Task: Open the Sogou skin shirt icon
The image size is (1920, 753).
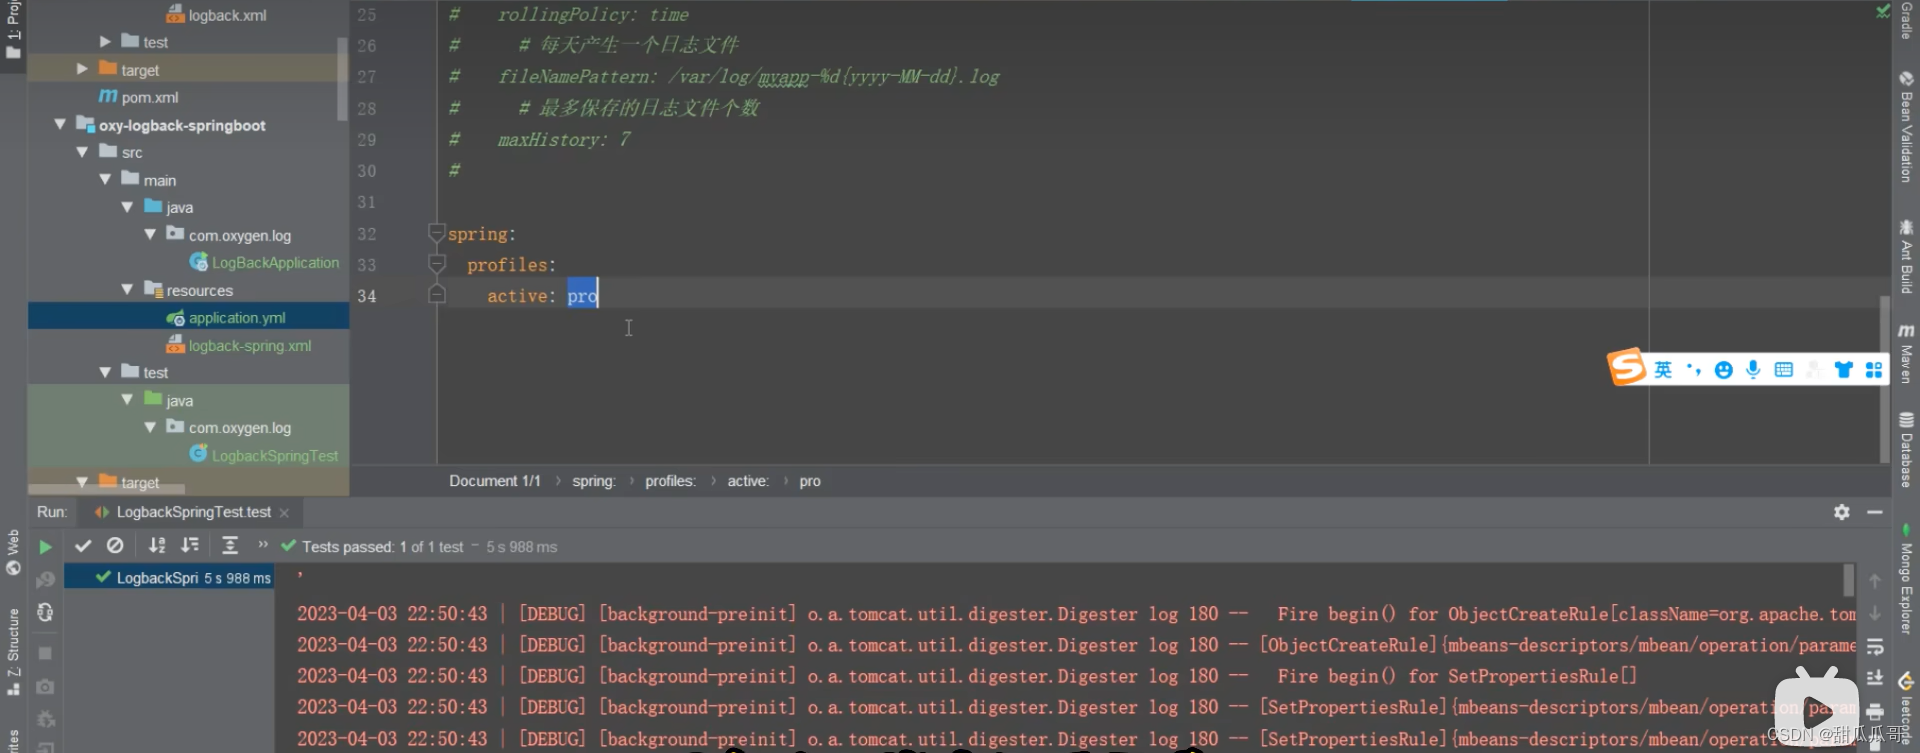Action: (1843, 370)
